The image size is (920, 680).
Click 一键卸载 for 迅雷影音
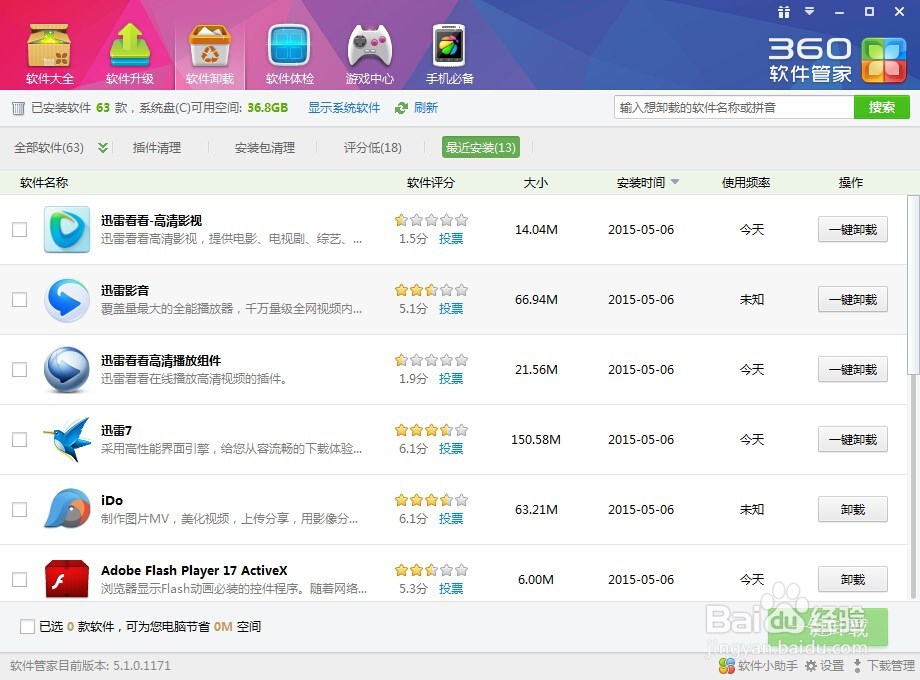853,300
